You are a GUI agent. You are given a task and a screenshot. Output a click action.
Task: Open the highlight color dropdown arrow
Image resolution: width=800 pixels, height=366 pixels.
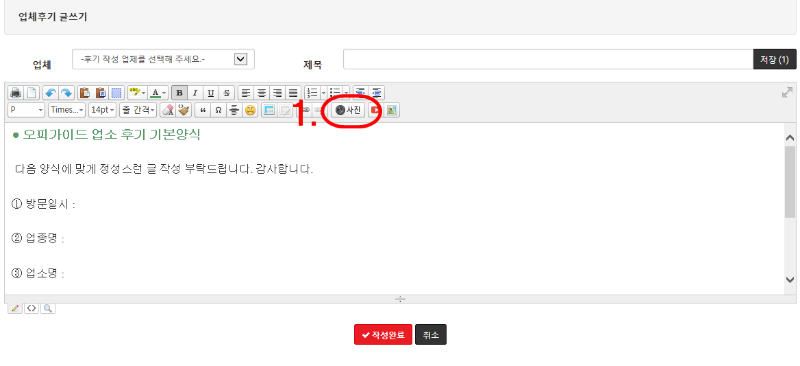tap(144, 93)
